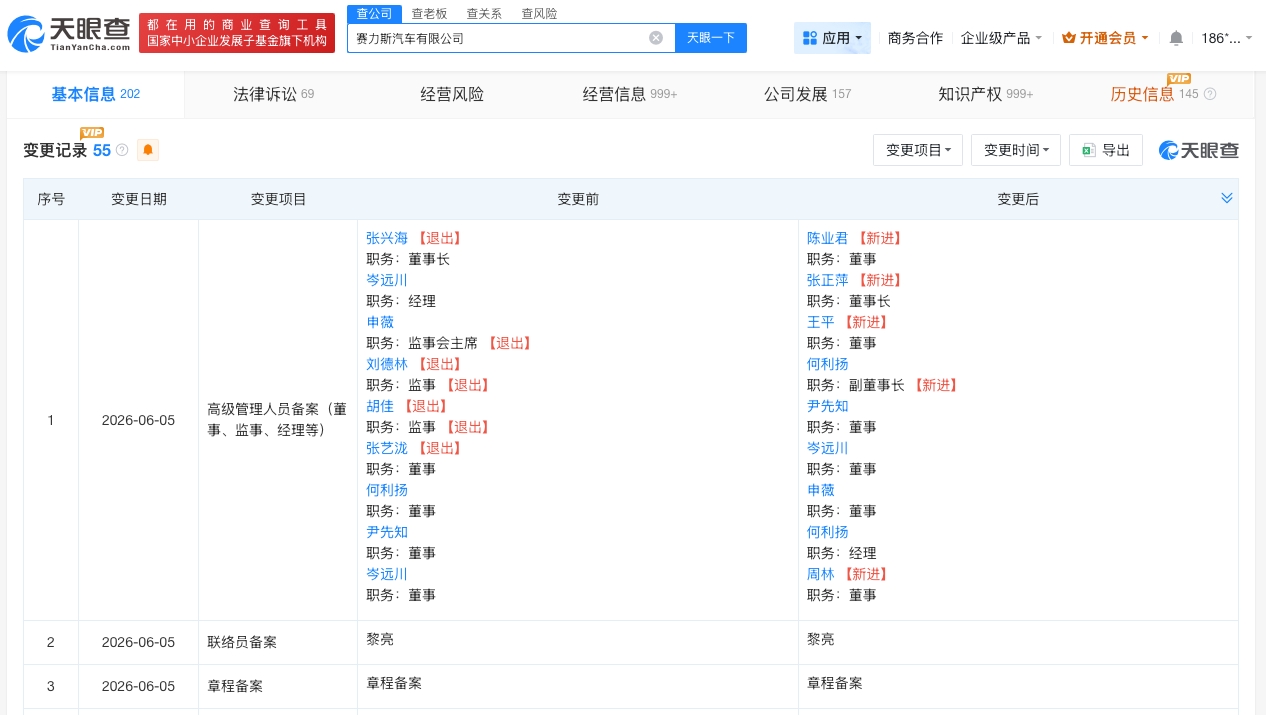The height and width of the screenshot is (715, 1266).
Task: Click the 变更后 column header
Action: pos(1018,199)
